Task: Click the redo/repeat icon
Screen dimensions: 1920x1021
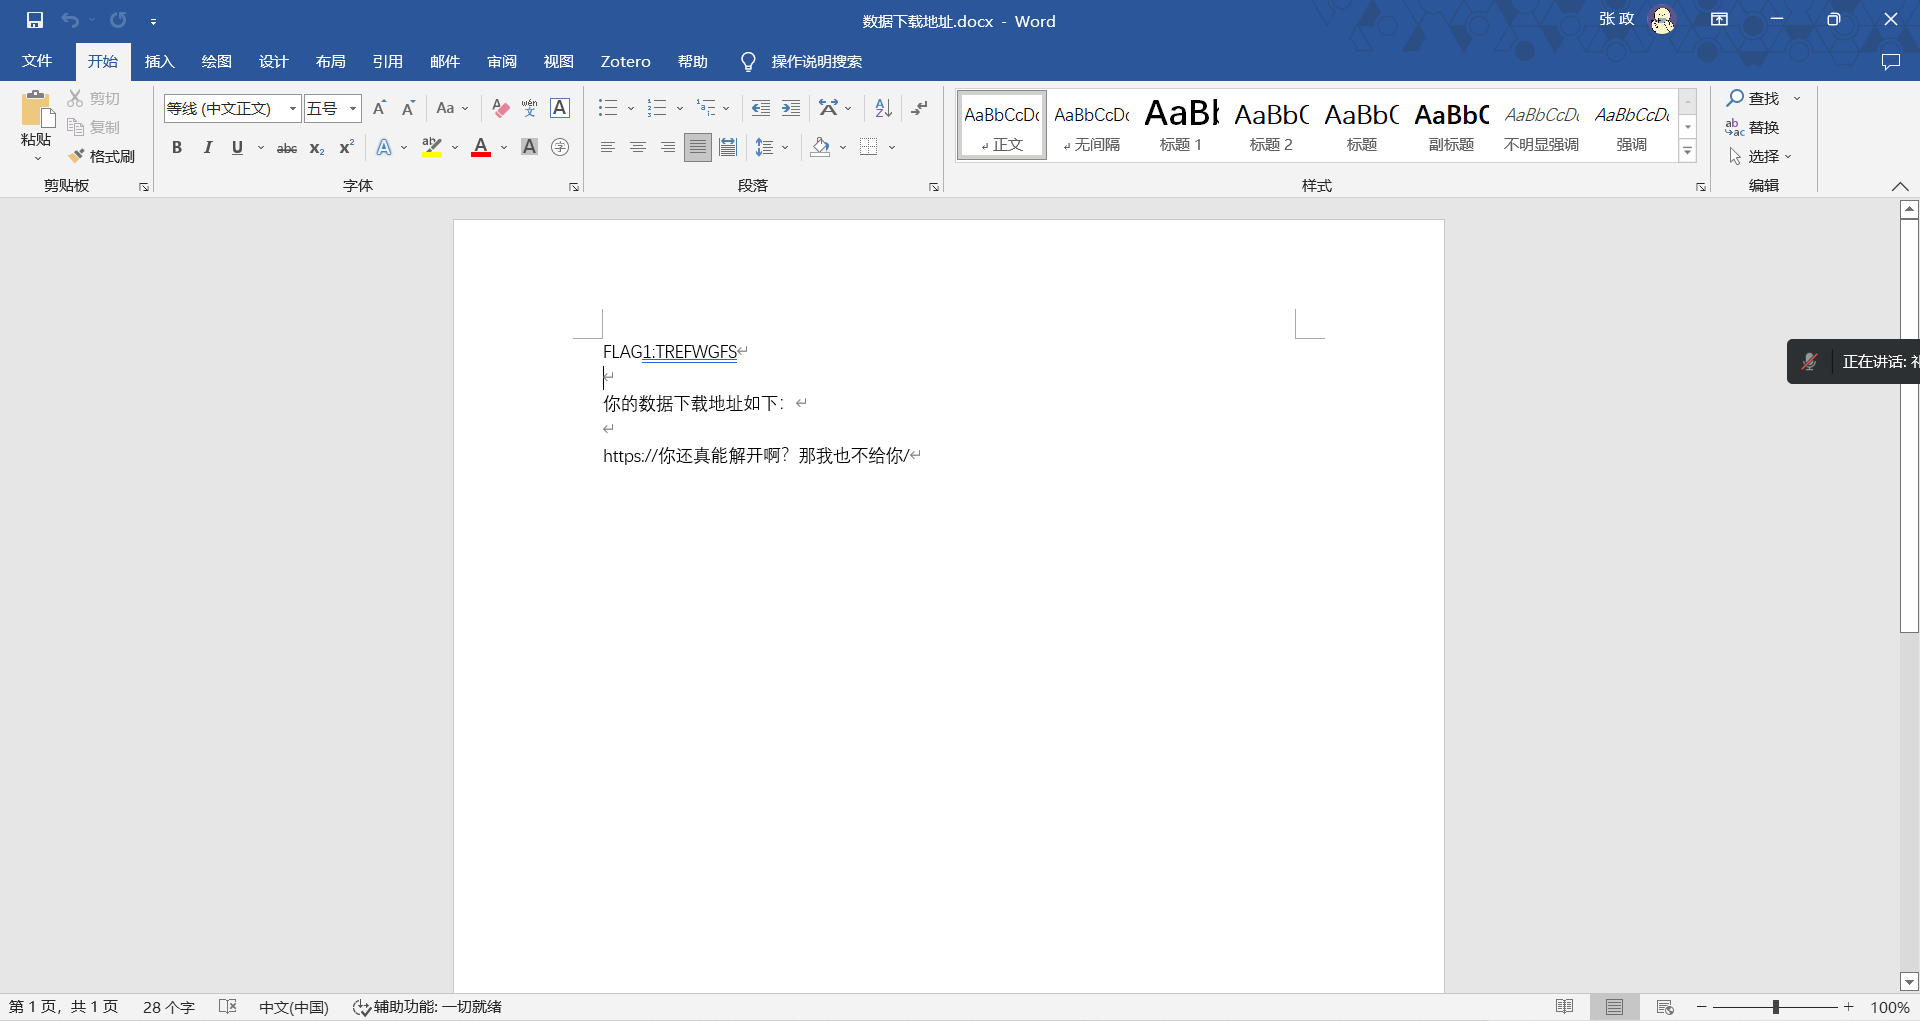Action: click(118, 20)
